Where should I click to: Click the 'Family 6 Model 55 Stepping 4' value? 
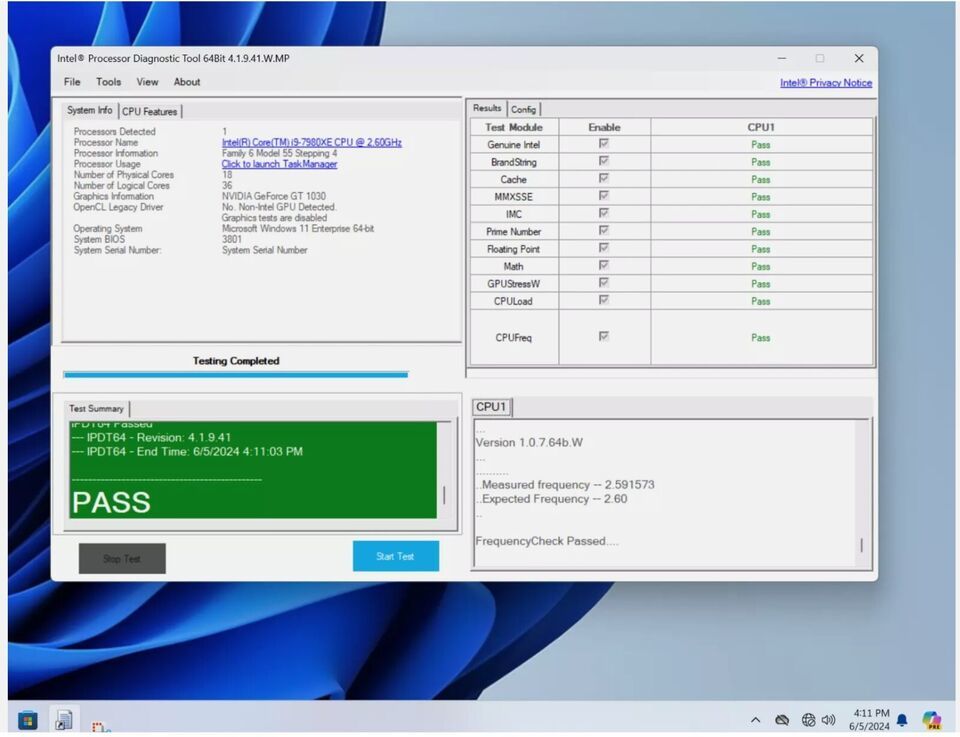(x=279, y=154)
